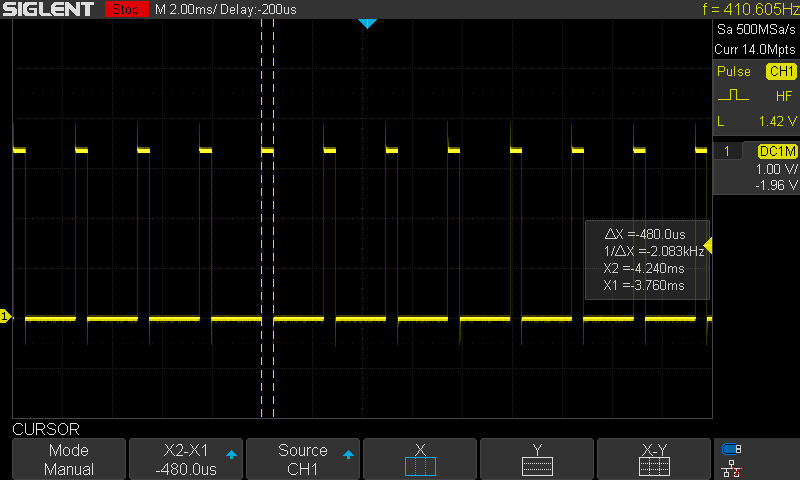Click the trigger level 1.42 V value
The width and height of the screenshot is (800, 480).
pos(777,121)
